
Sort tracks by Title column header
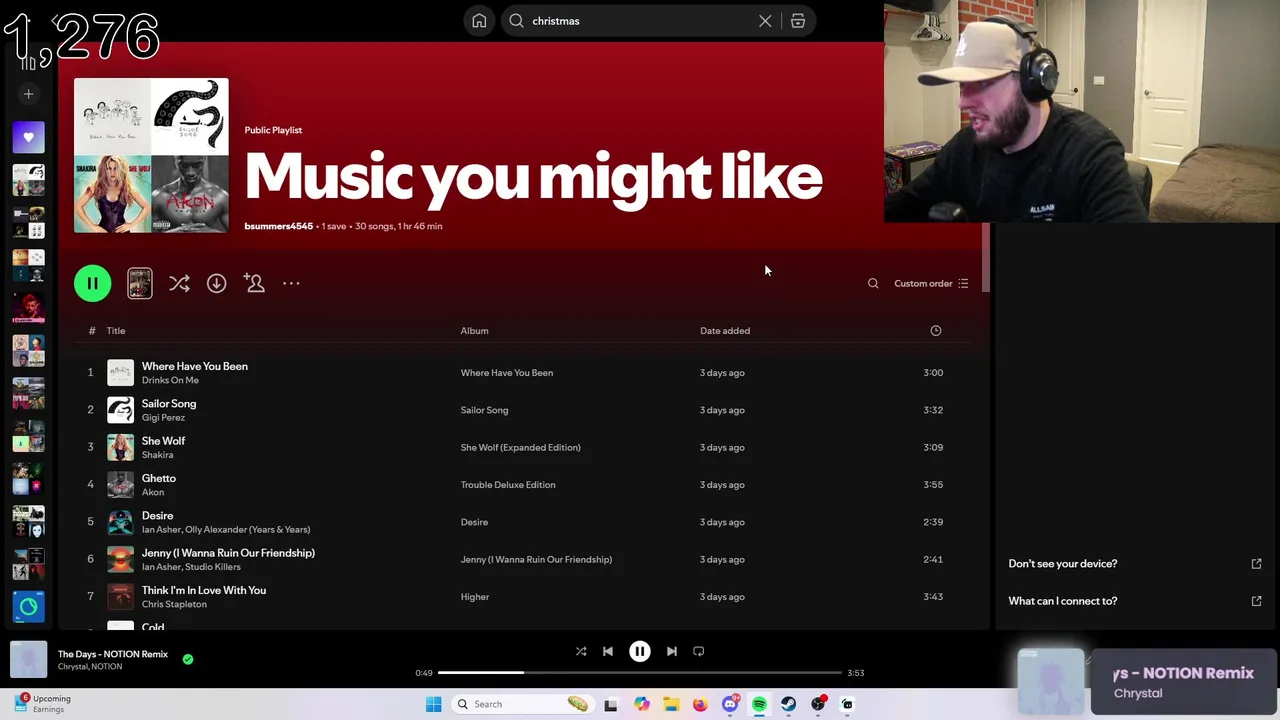coord(116,331)
